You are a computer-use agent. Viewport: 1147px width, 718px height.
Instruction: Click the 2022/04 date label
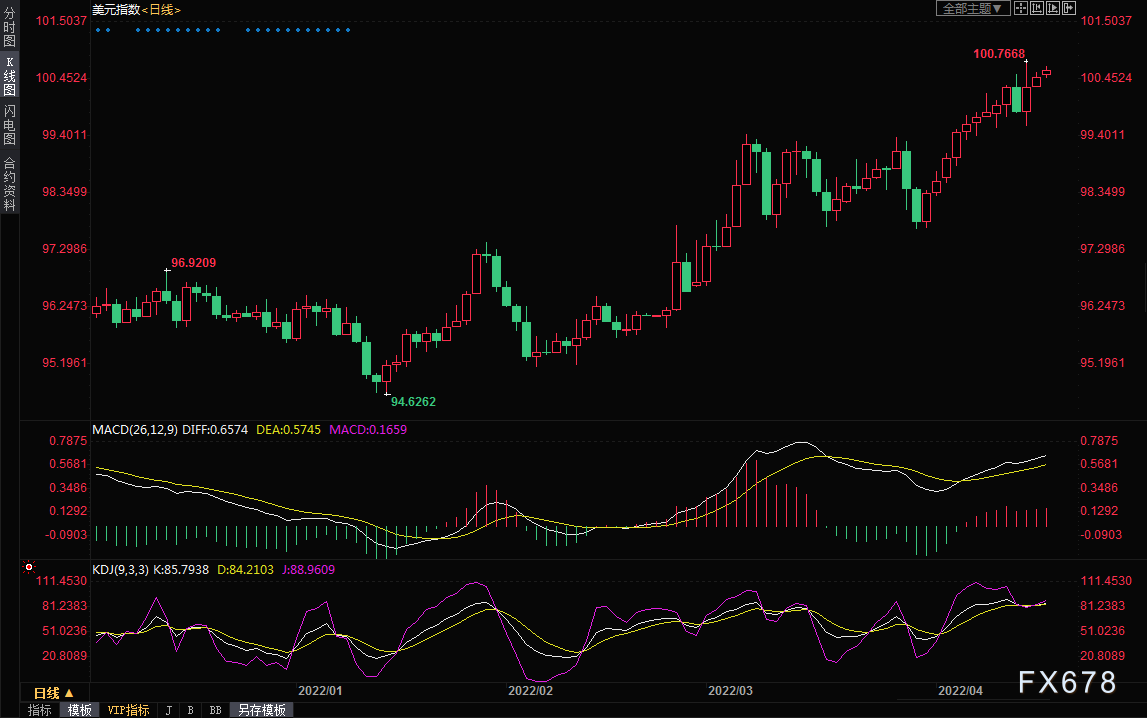pyautogui.click(x=960, y=690)
